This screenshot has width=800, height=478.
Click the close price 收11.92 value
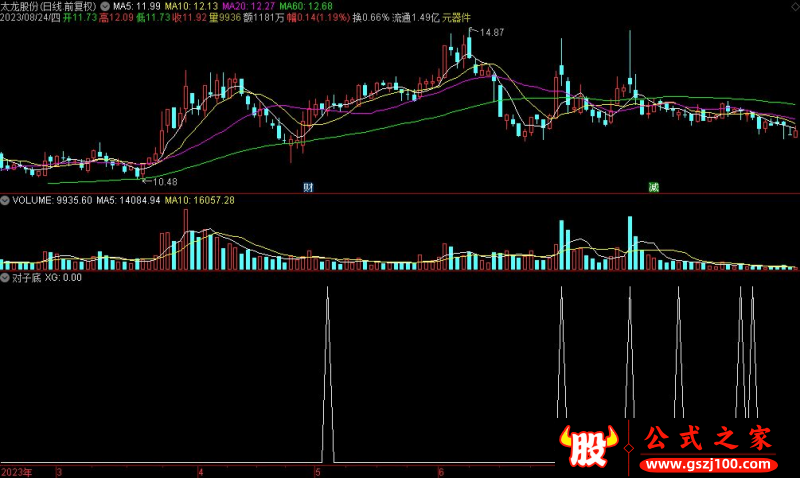pos(190,18)
